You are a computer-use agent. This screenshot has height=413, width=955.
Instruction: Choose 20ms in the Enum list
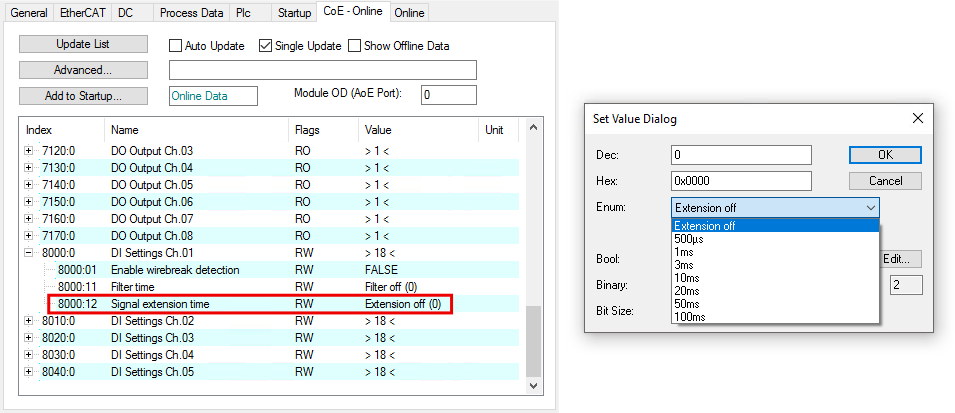[775, 291]
